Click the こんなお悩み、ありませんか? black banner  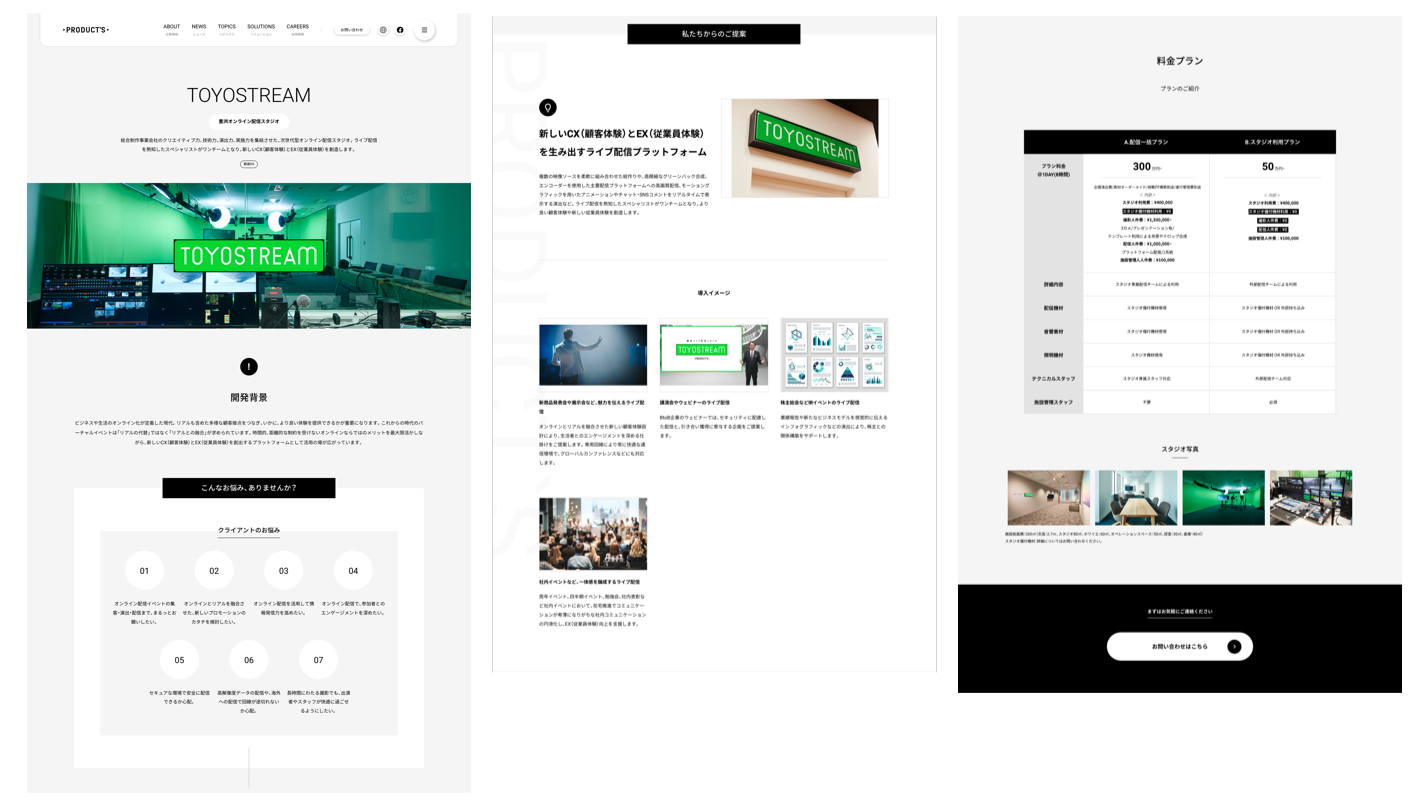(x=249, y=488)
